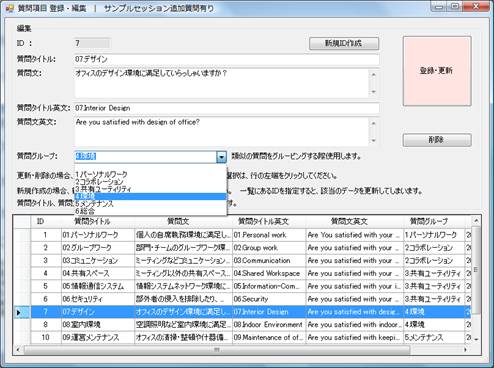Click grid vertical scrollbar down arrow
The height and width of the screenshot is (368, 494).
pos(476,339)
